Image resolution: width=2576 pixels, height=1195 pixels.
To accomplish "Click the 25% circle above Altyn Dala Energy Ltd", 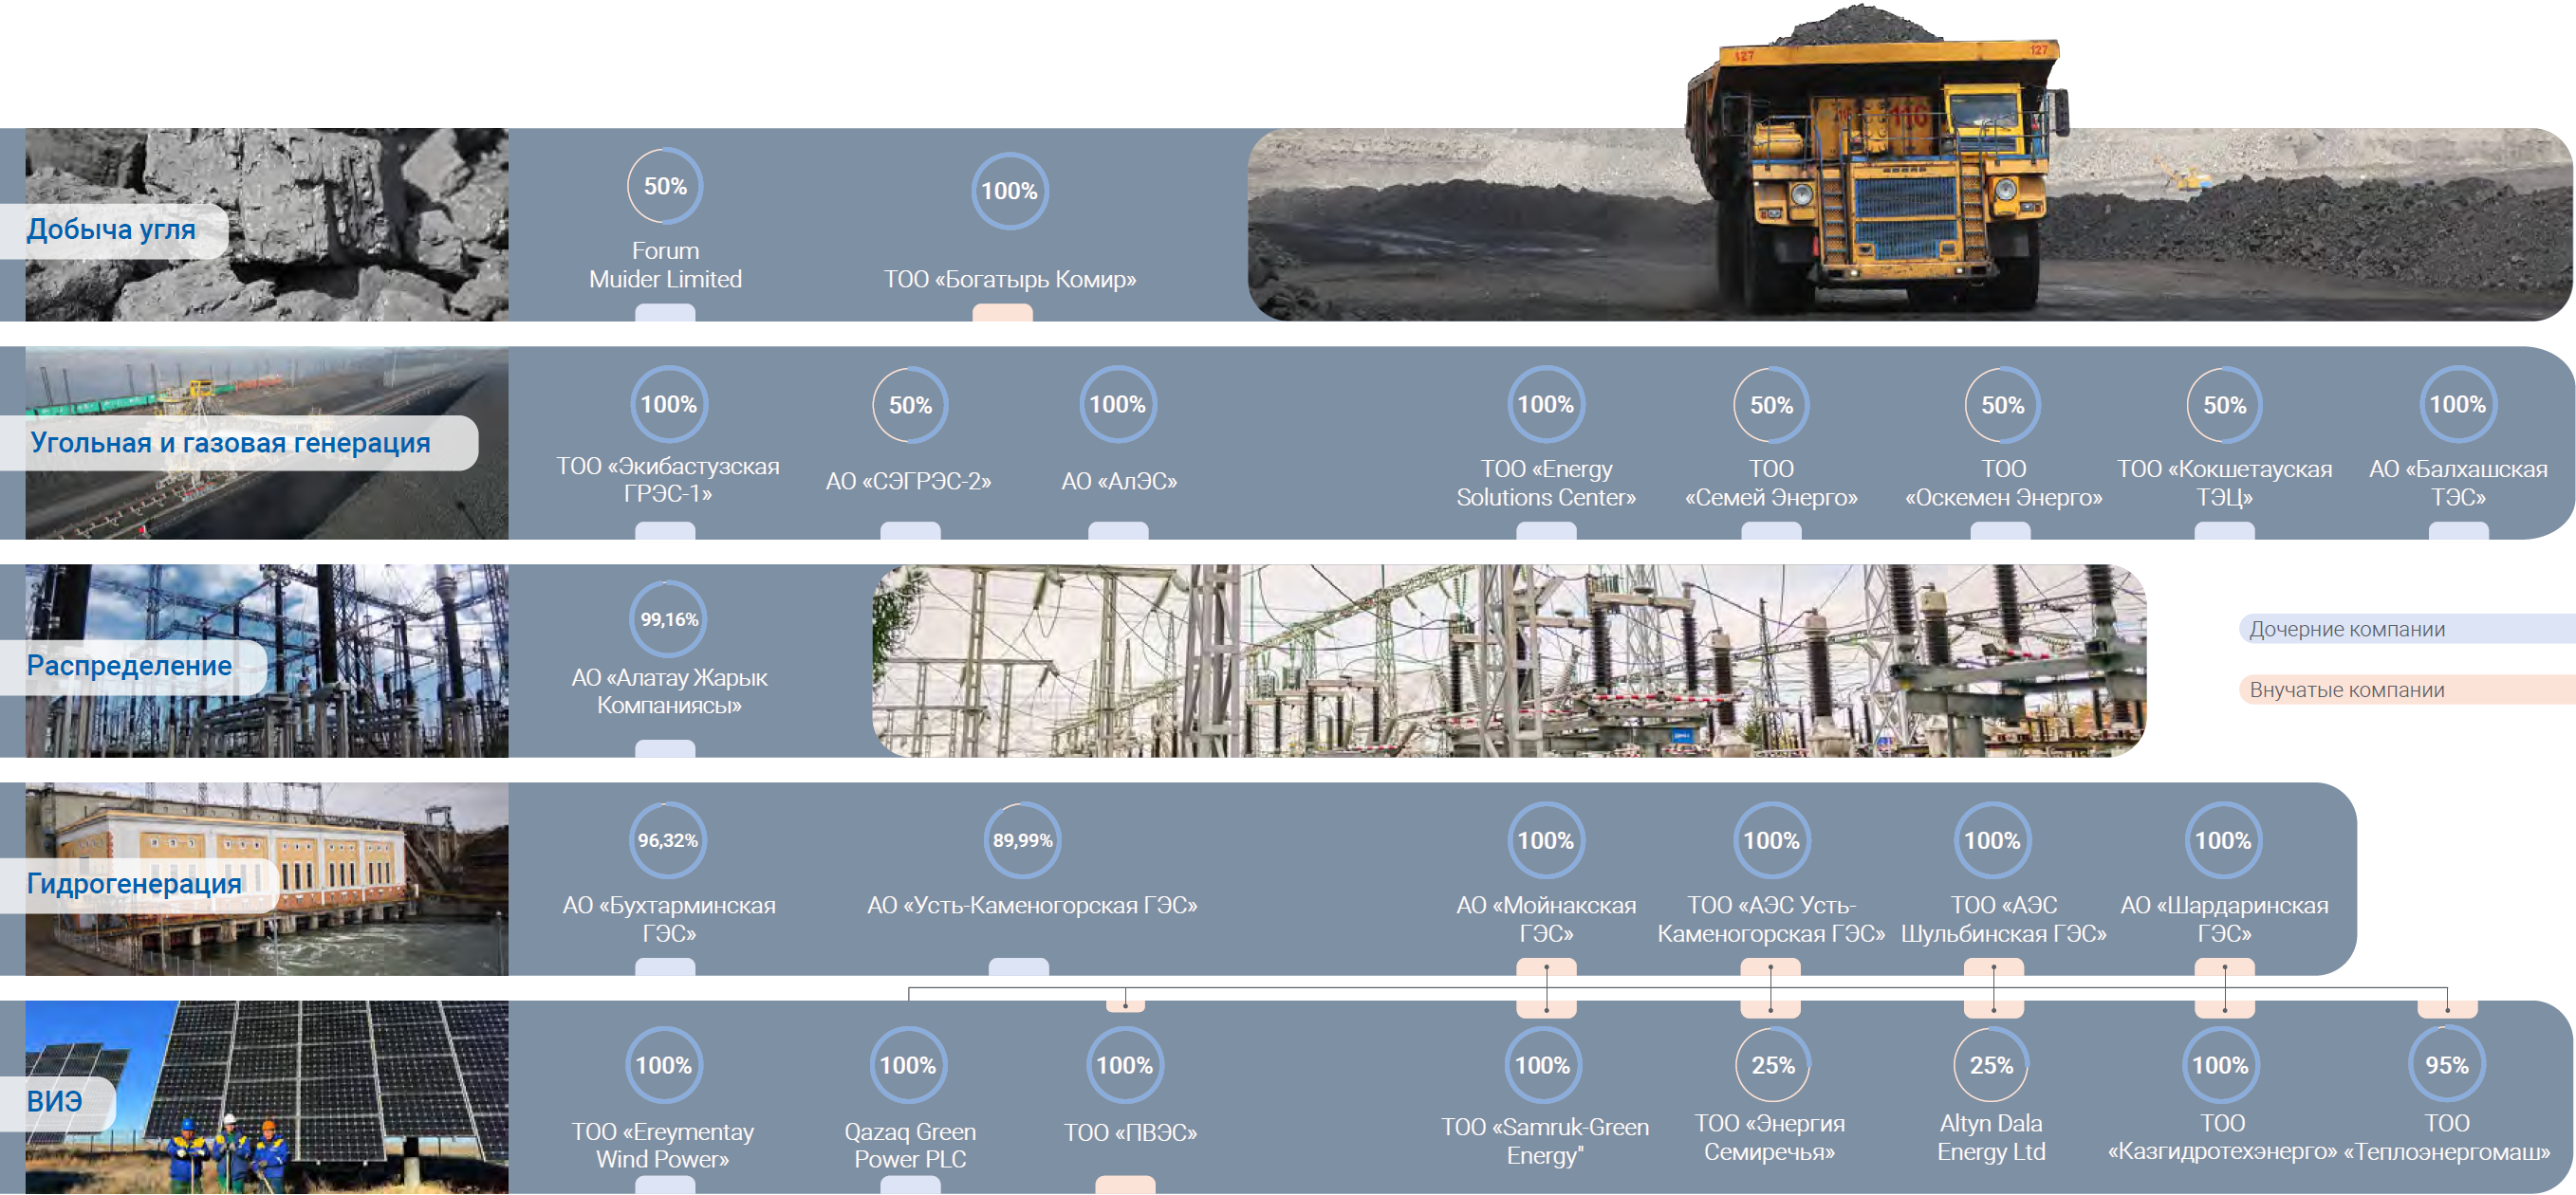I will (x=1991, y=1065).
